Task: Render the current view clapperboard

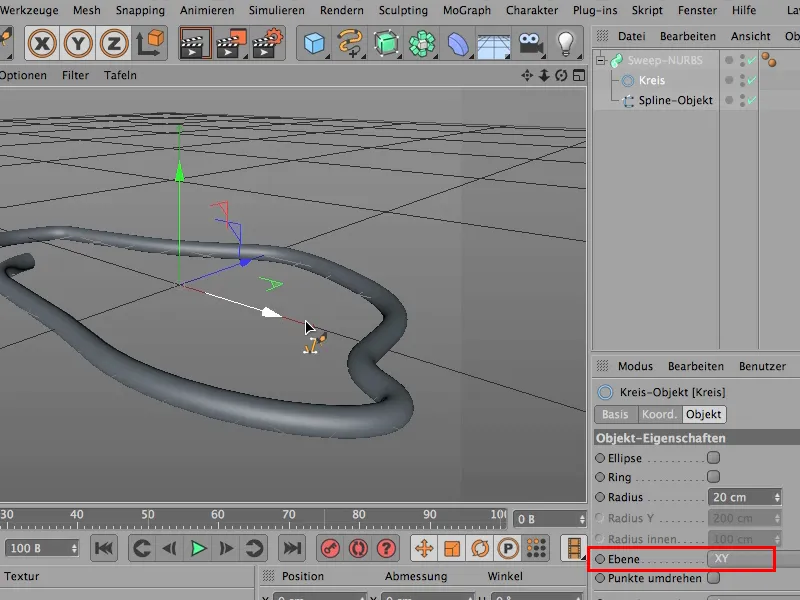Action: 195,44
